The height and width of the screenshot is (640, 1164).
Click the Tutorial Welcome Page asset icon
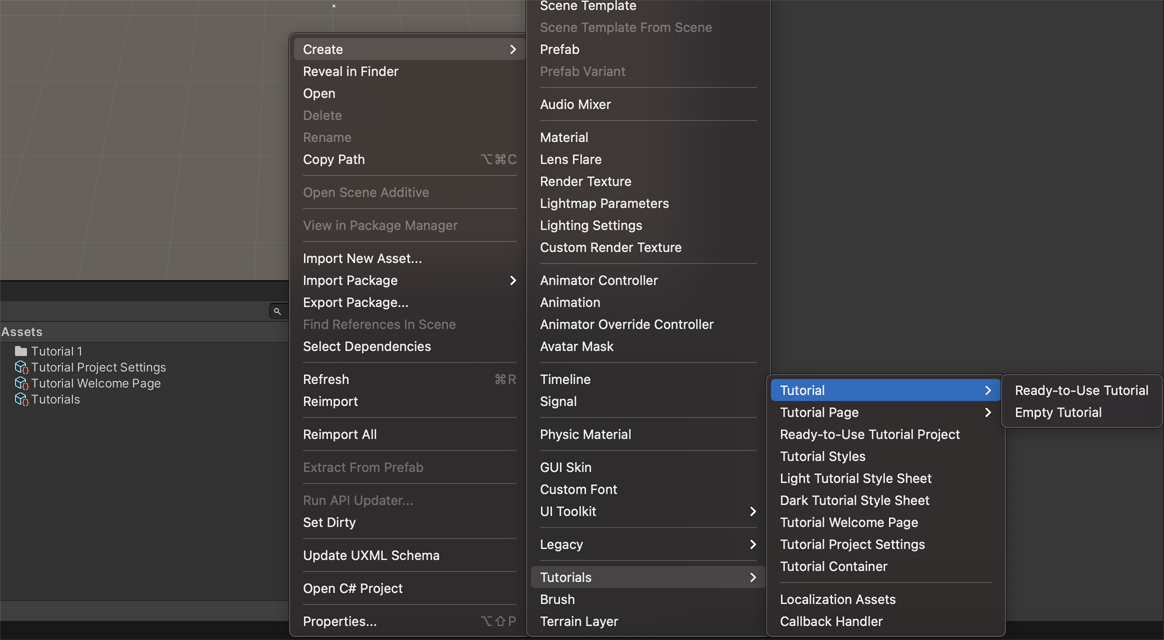point(20,383)
